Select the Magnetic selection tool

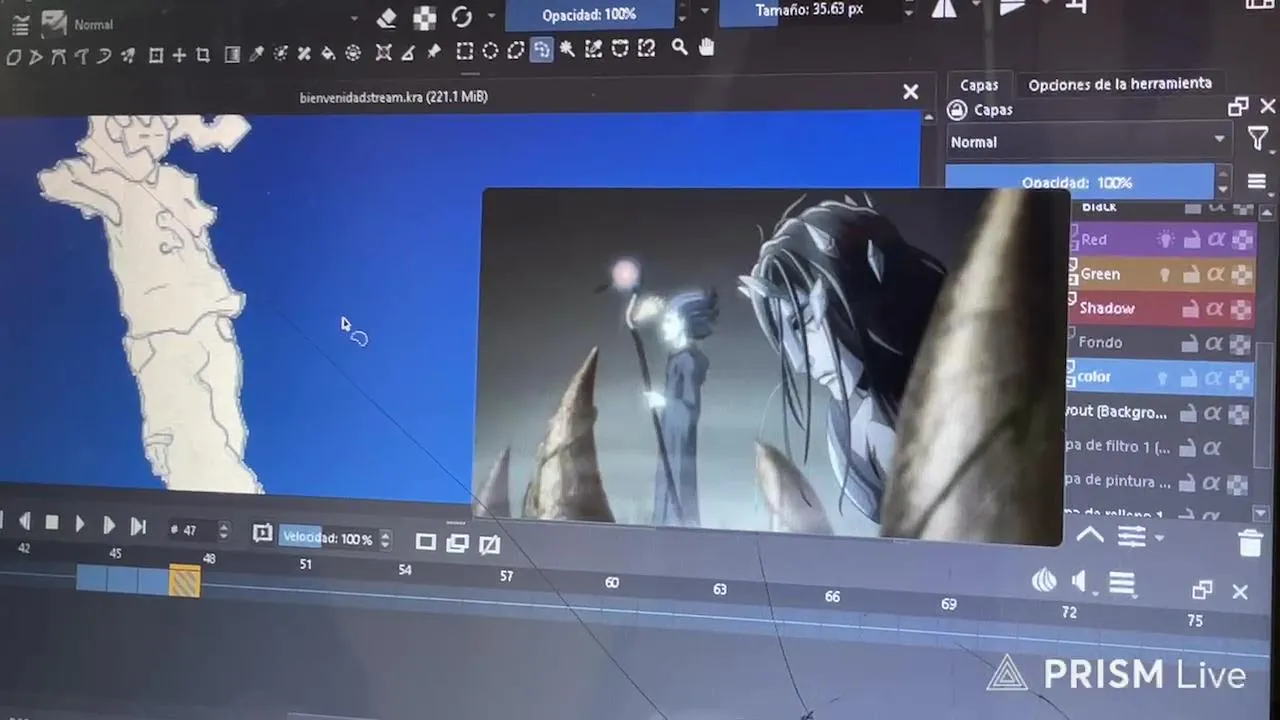click(x=645, y=48)
